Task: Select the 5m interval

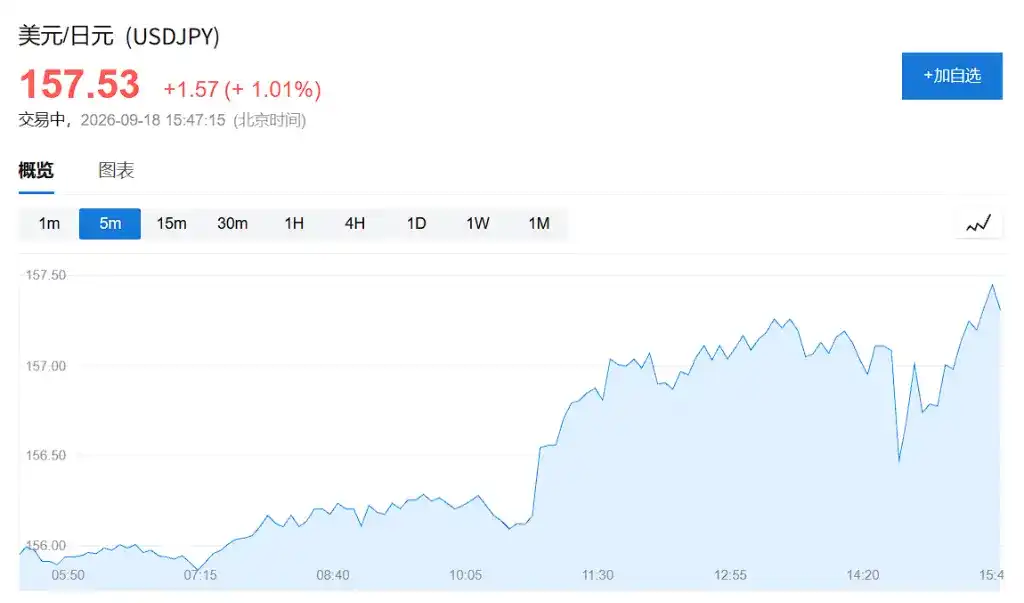Action: tap(110, 223)
